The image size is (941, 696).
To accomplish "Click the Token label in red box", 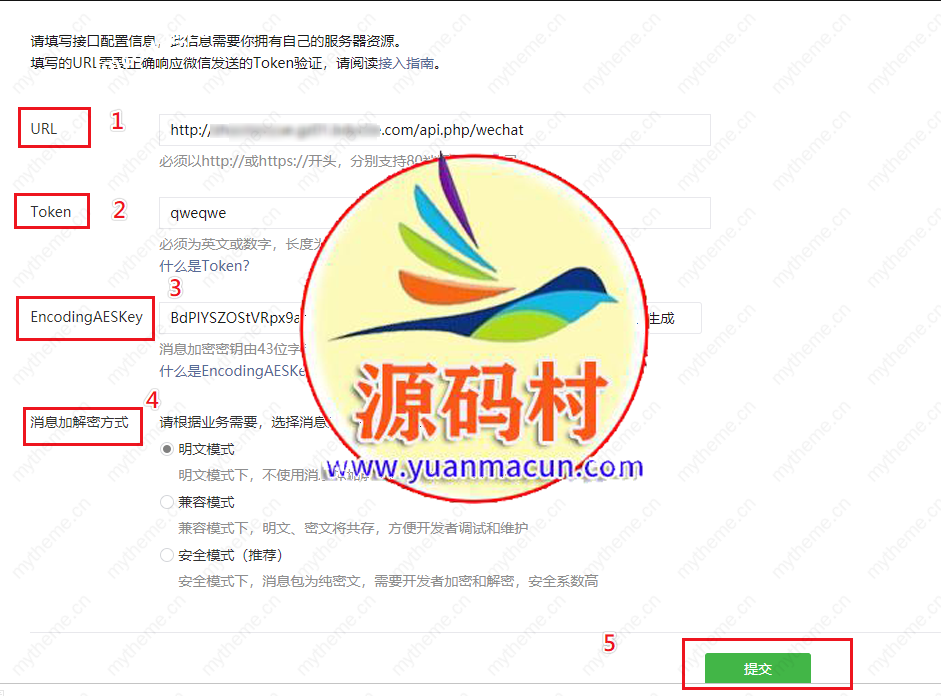I will tap(51, 212).
